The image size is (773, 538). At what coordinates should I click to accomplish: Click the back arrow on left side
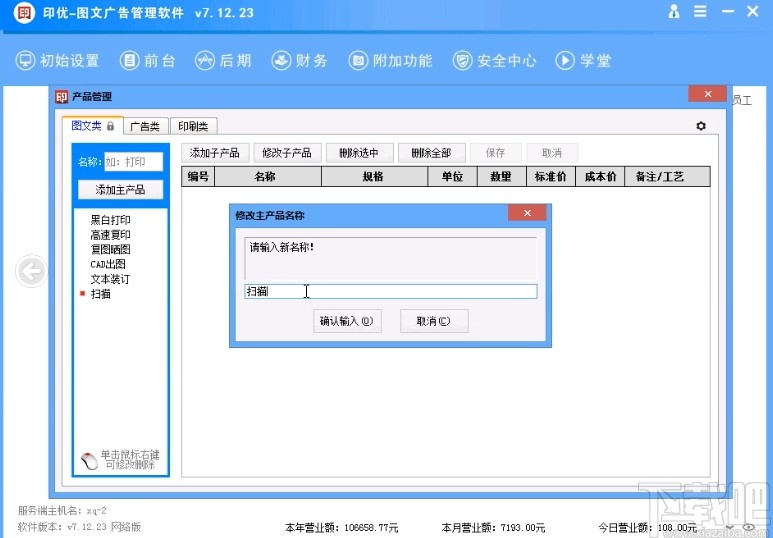tap(32, 271)
